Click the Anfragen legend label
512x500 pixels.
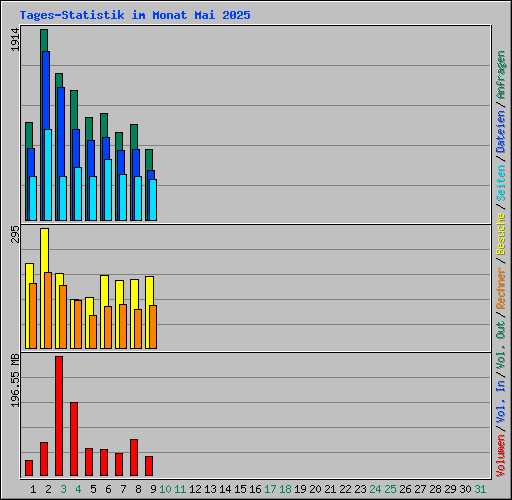pos(501,75)
